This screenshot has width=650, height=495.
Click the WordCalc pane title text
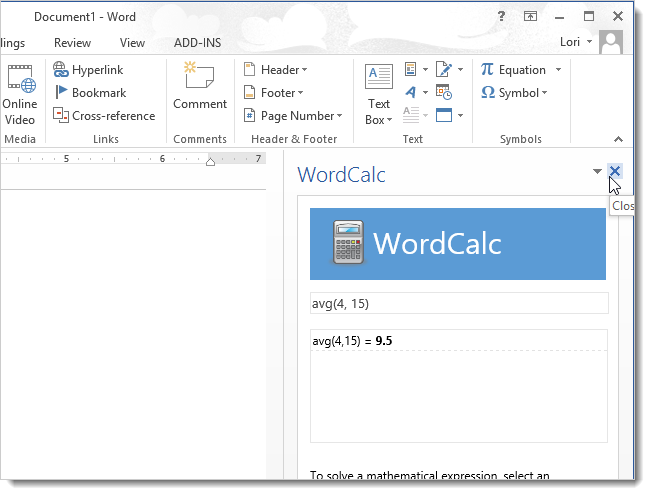coord(341,175)
